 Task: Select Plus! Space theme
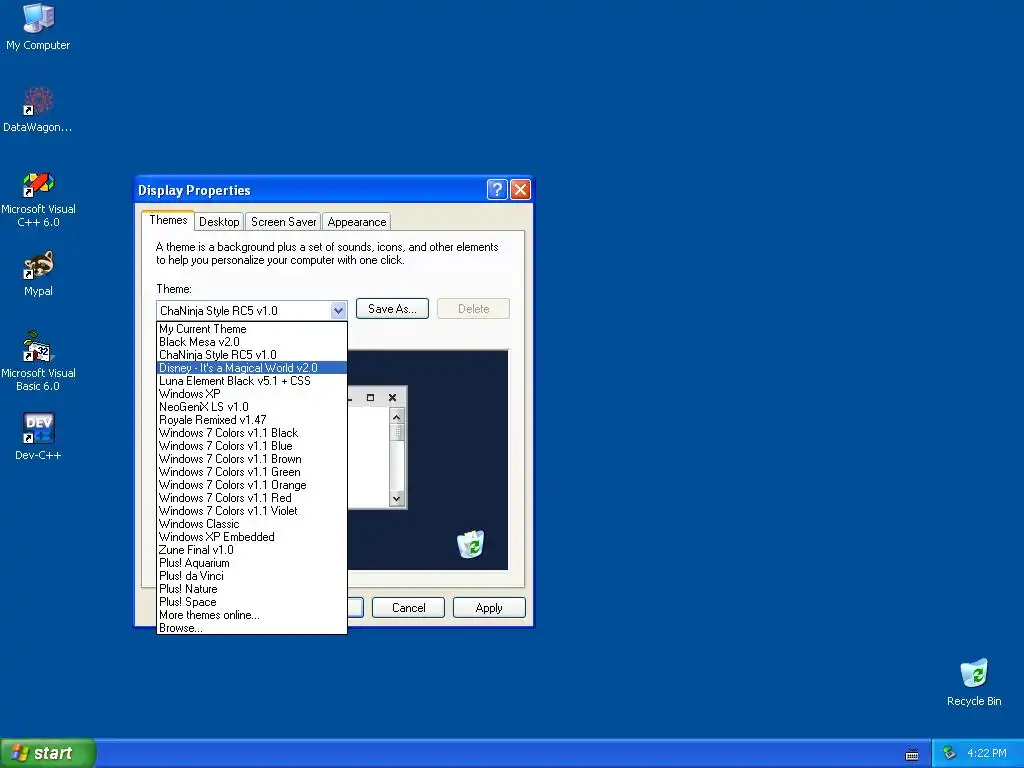click(x=251, y=602)
